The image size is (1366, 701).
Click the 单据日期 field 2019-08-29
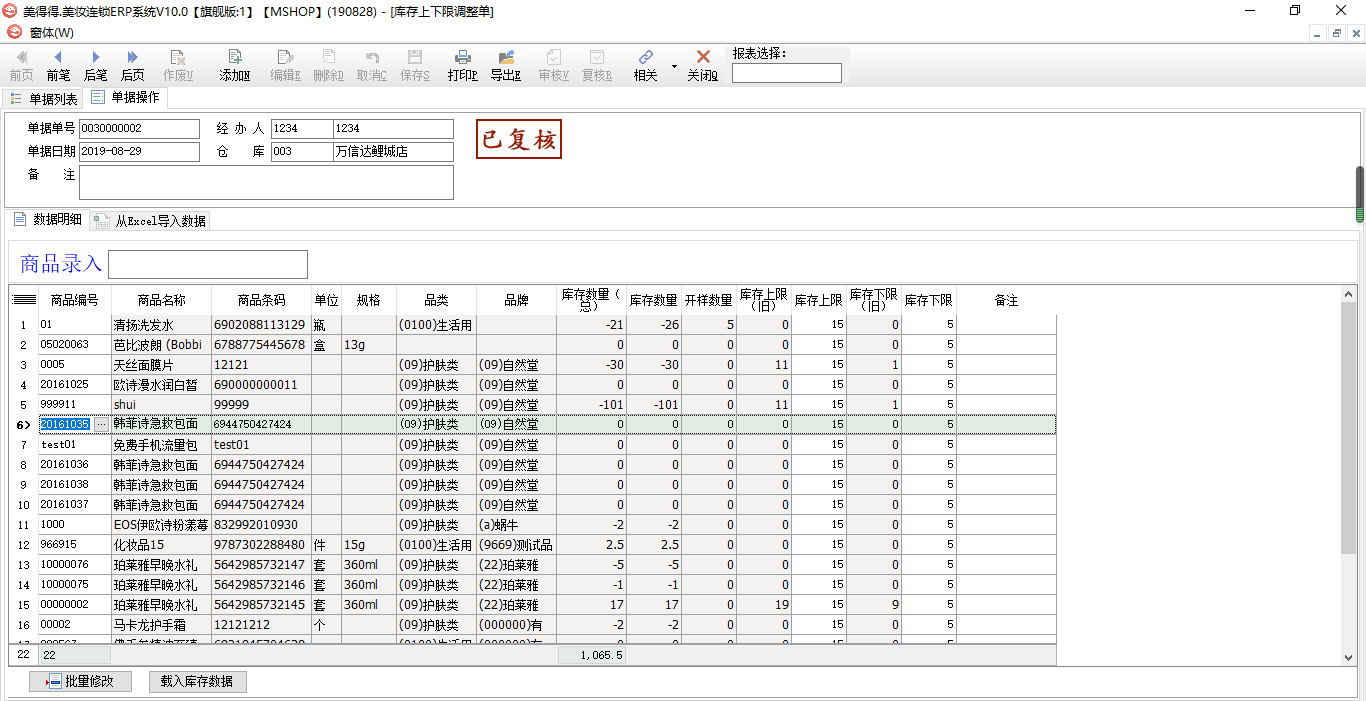tap(139, 152)
